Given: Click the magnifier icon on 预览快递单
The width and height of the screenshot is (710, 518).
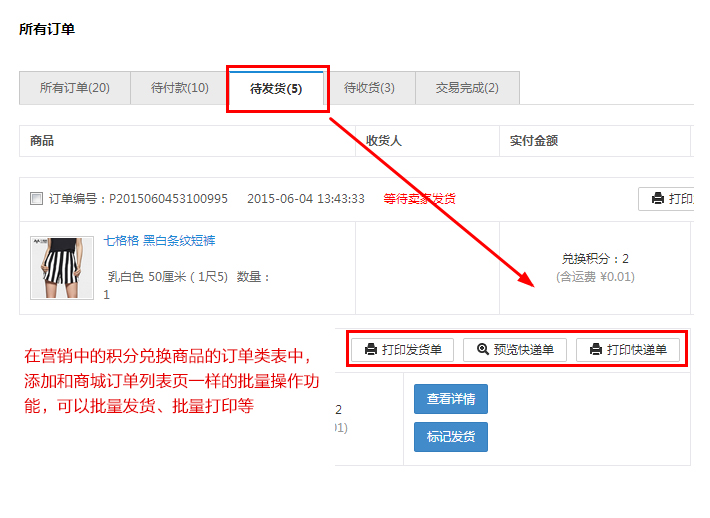Looking at the screenshot, I should click(x=483, y=350).
